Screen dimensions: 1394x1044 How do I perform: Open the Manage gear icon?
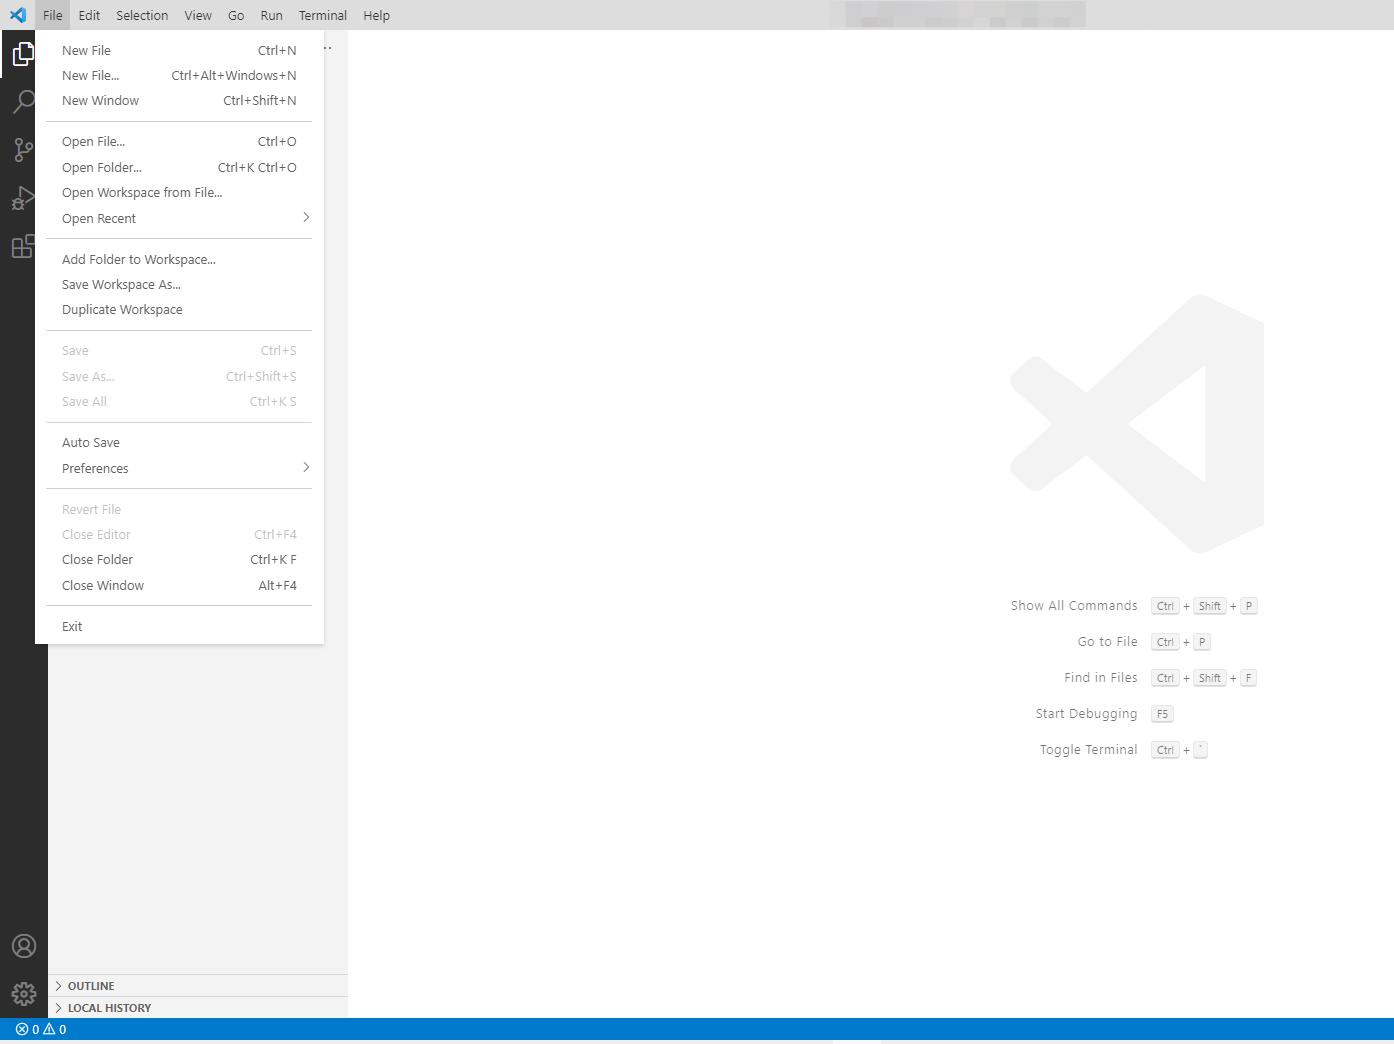tap(24, 994)
